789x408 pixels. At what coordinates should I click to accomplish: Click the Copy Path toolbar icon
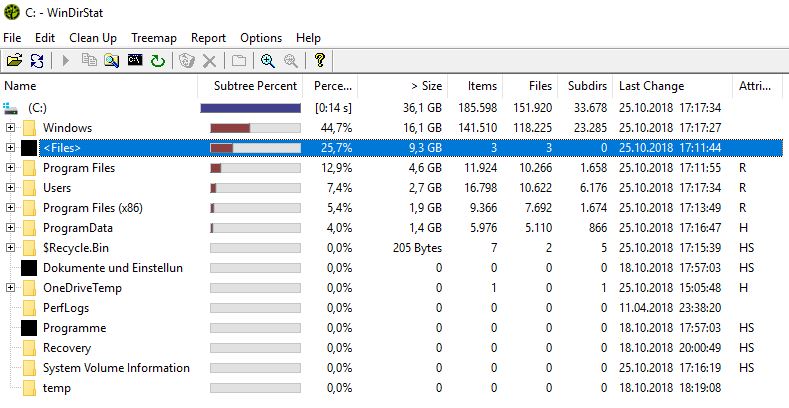89,61
